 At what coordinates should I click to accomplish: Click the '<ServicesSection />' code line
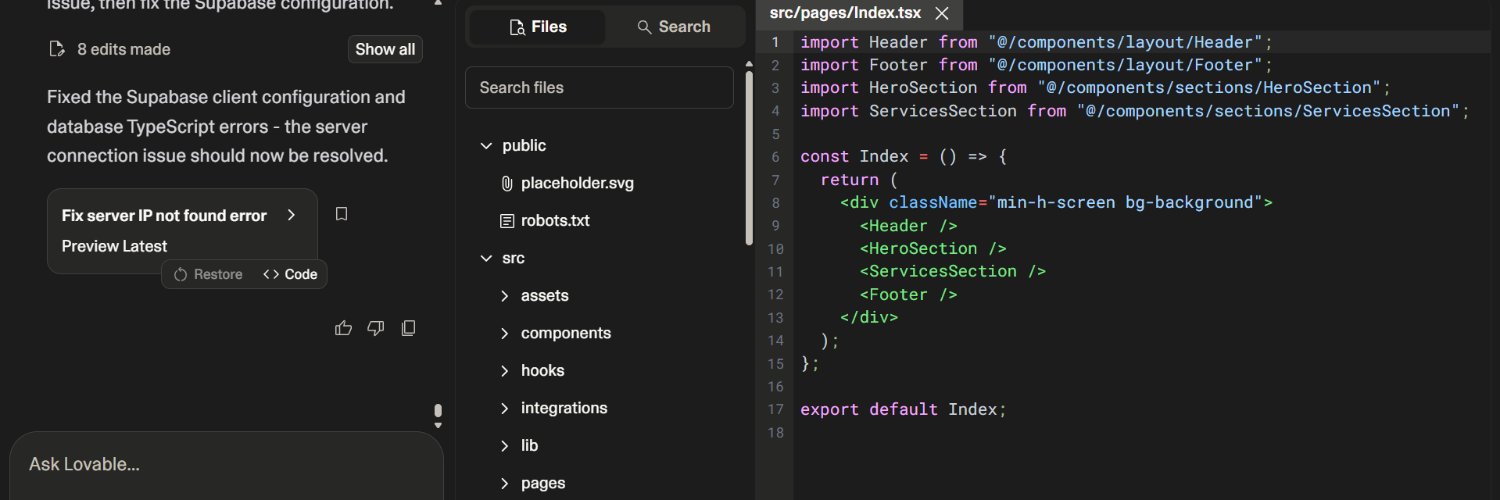pos(952,271)
